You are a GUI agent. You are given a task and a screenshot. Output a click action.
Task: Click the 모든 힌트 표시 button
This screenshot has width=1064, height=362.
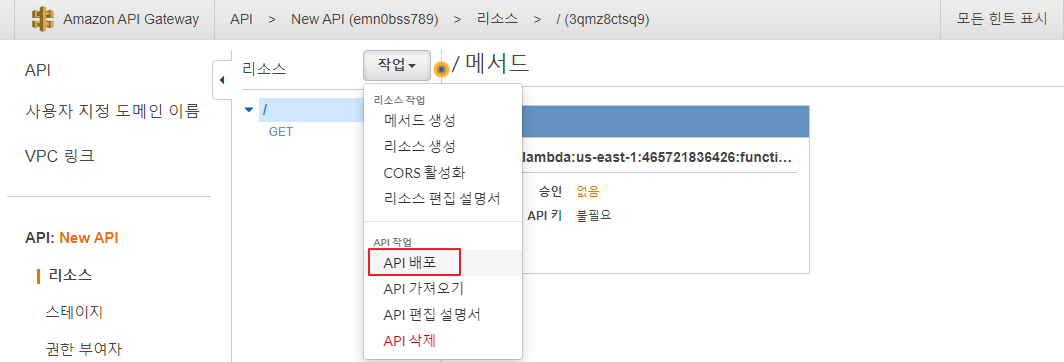pos(1002,19)
